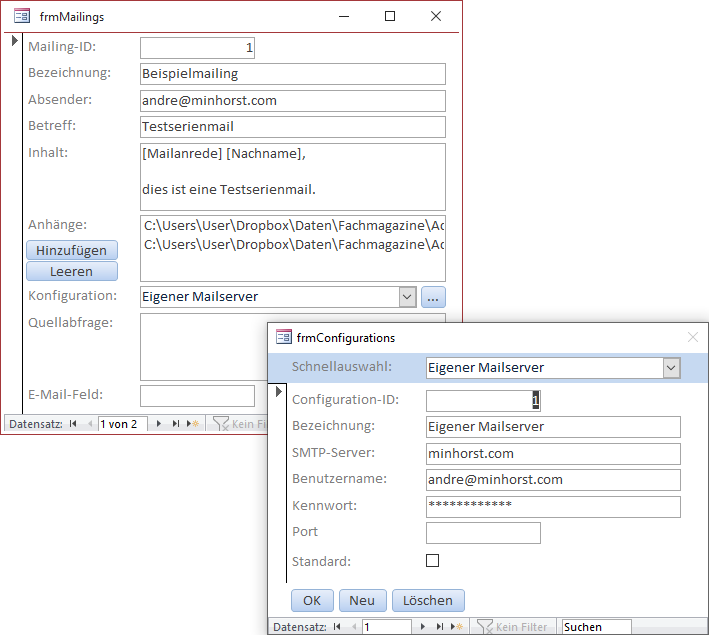Close the frmConfigurations window
709x635 pixels.
(x=693, y=337)
